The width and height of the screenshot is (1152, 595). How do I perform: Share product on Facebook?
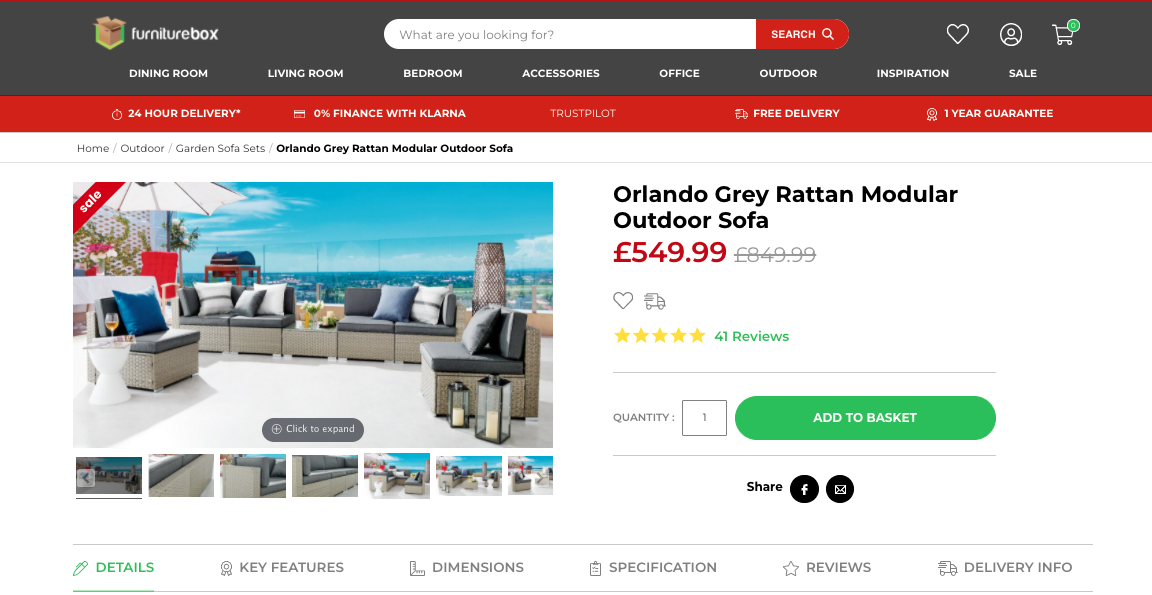804,489
